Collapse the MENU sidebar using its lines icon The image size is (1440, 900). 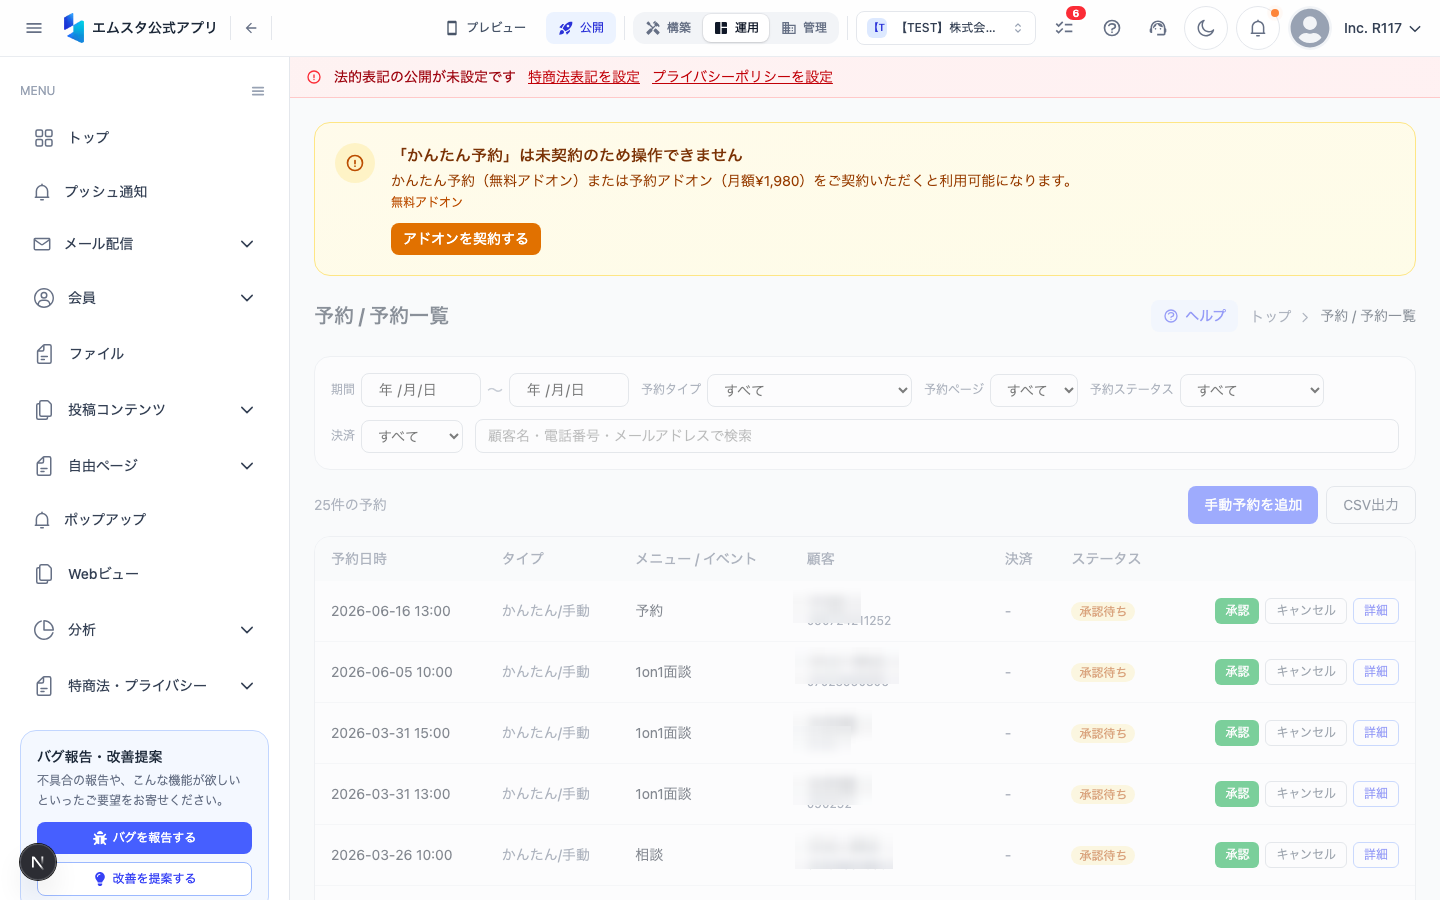pos(258,91)
